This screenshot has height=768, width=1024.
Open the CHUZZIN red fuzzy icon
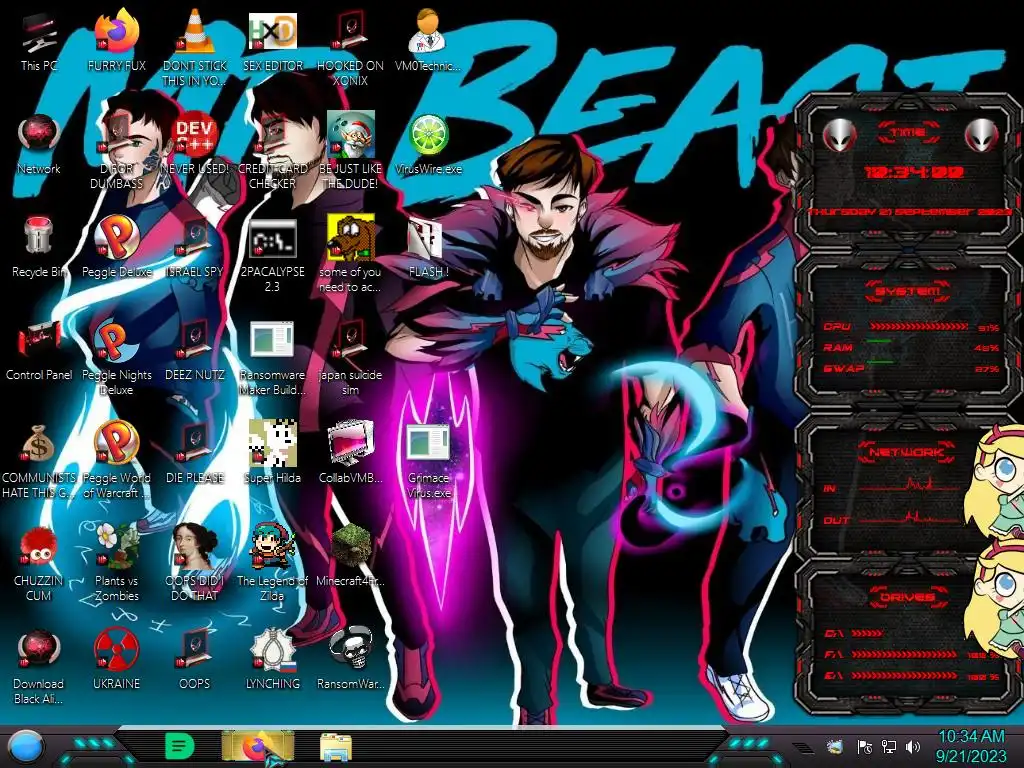[x=39, y=563]
